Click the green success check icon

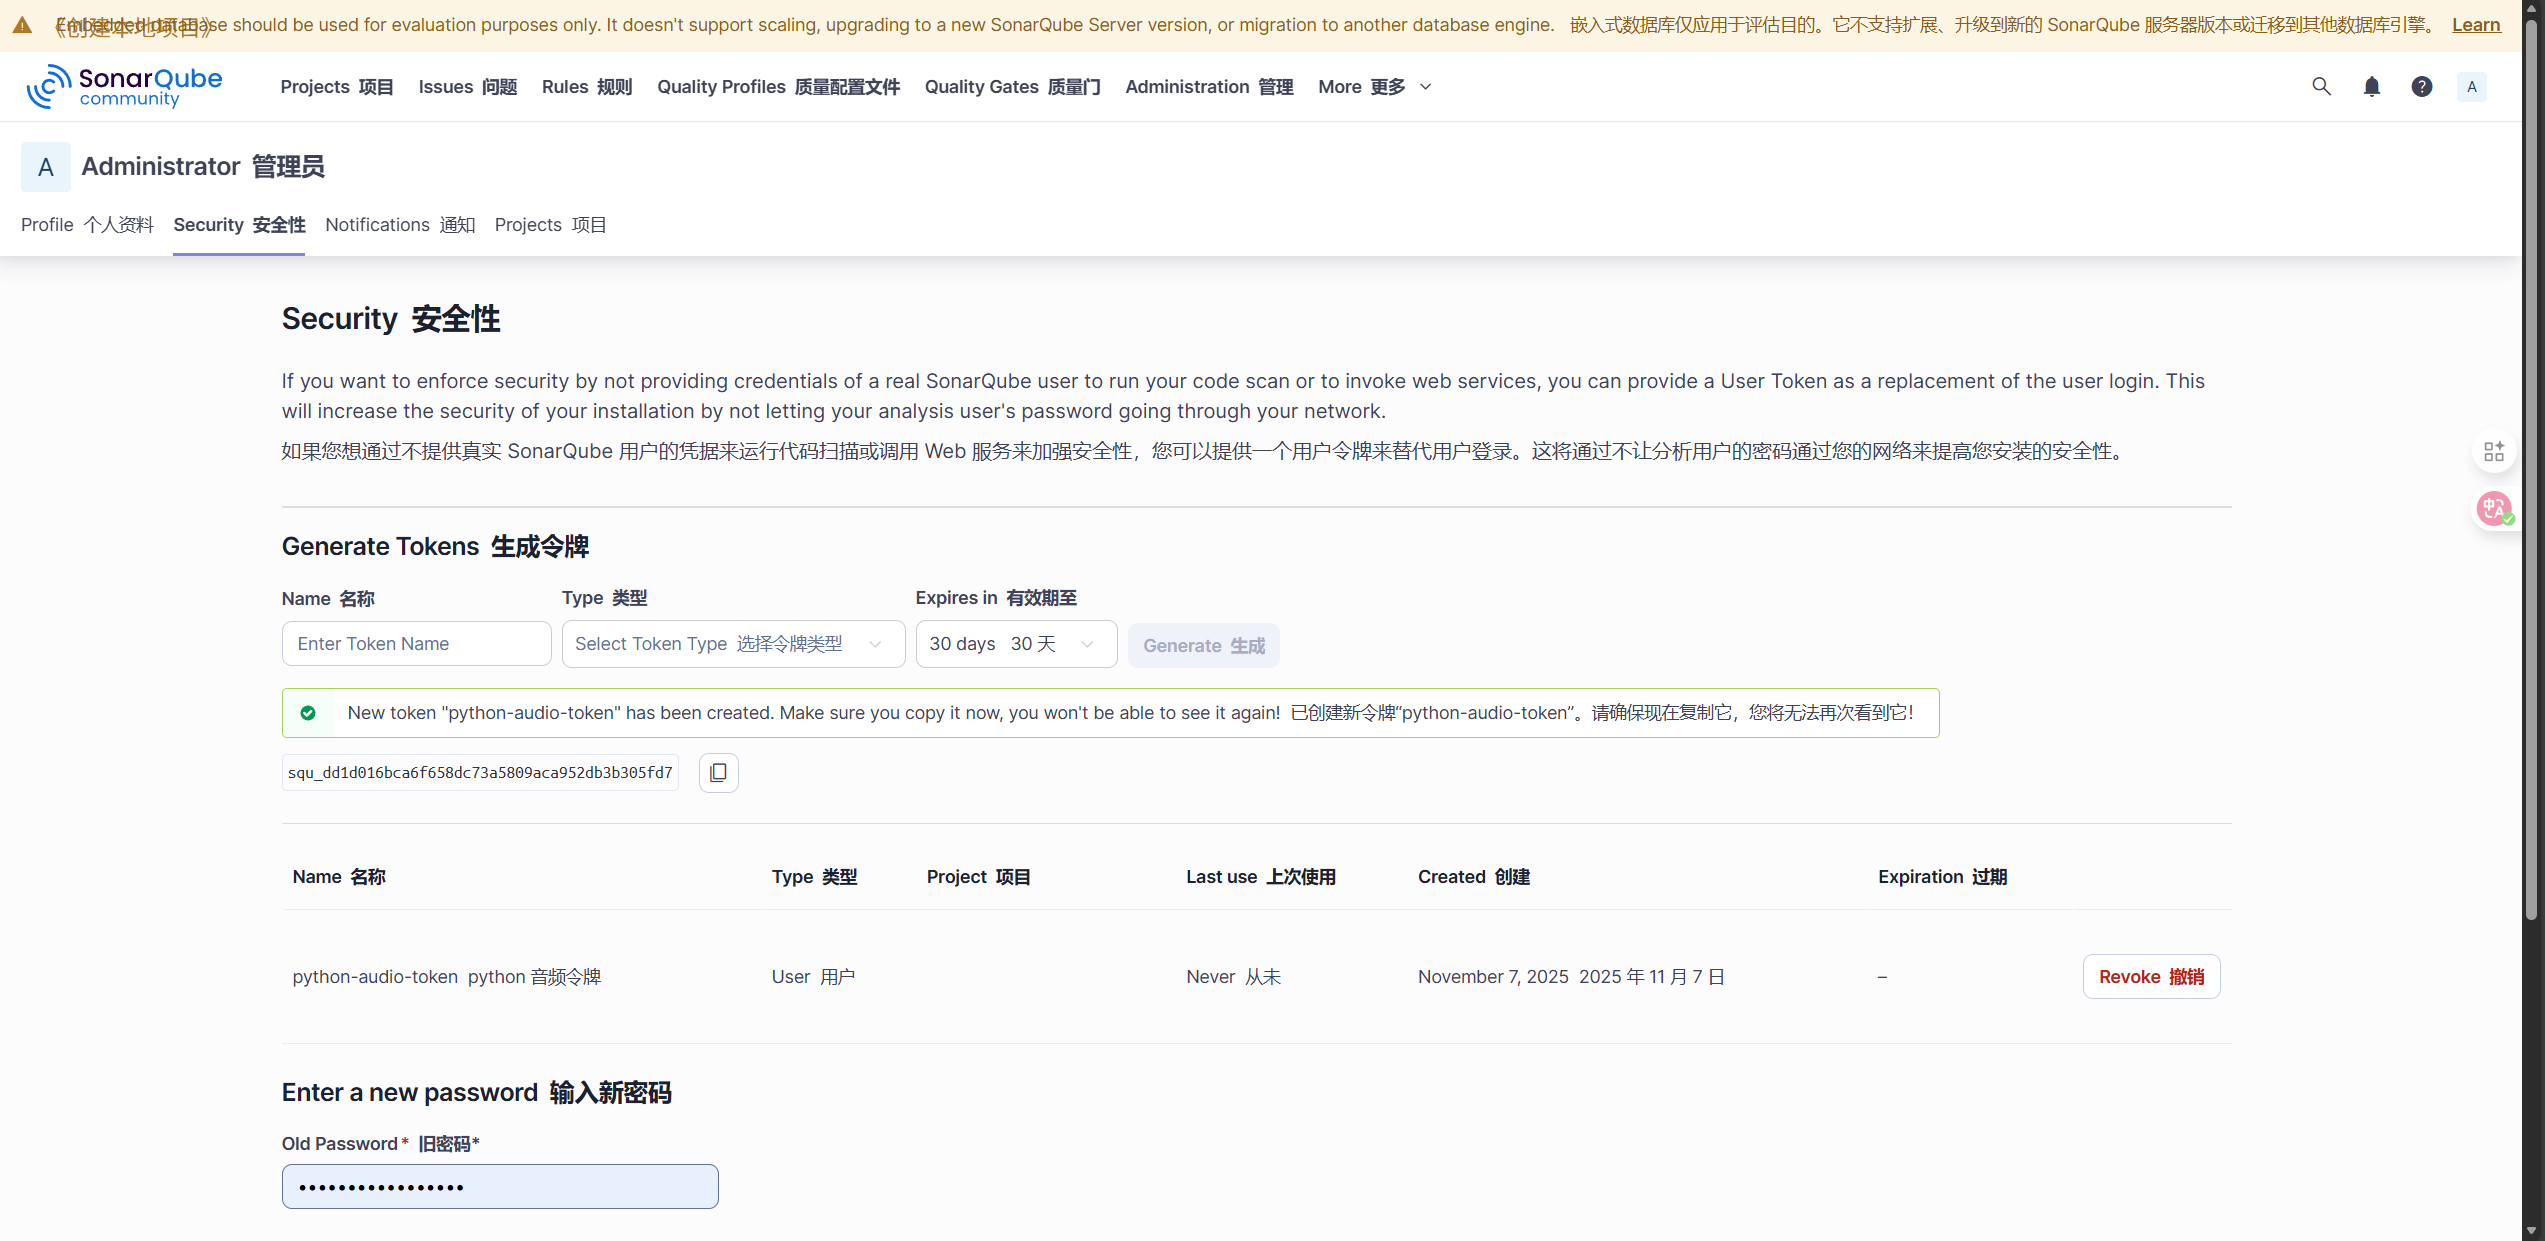[x=308, y=713]
